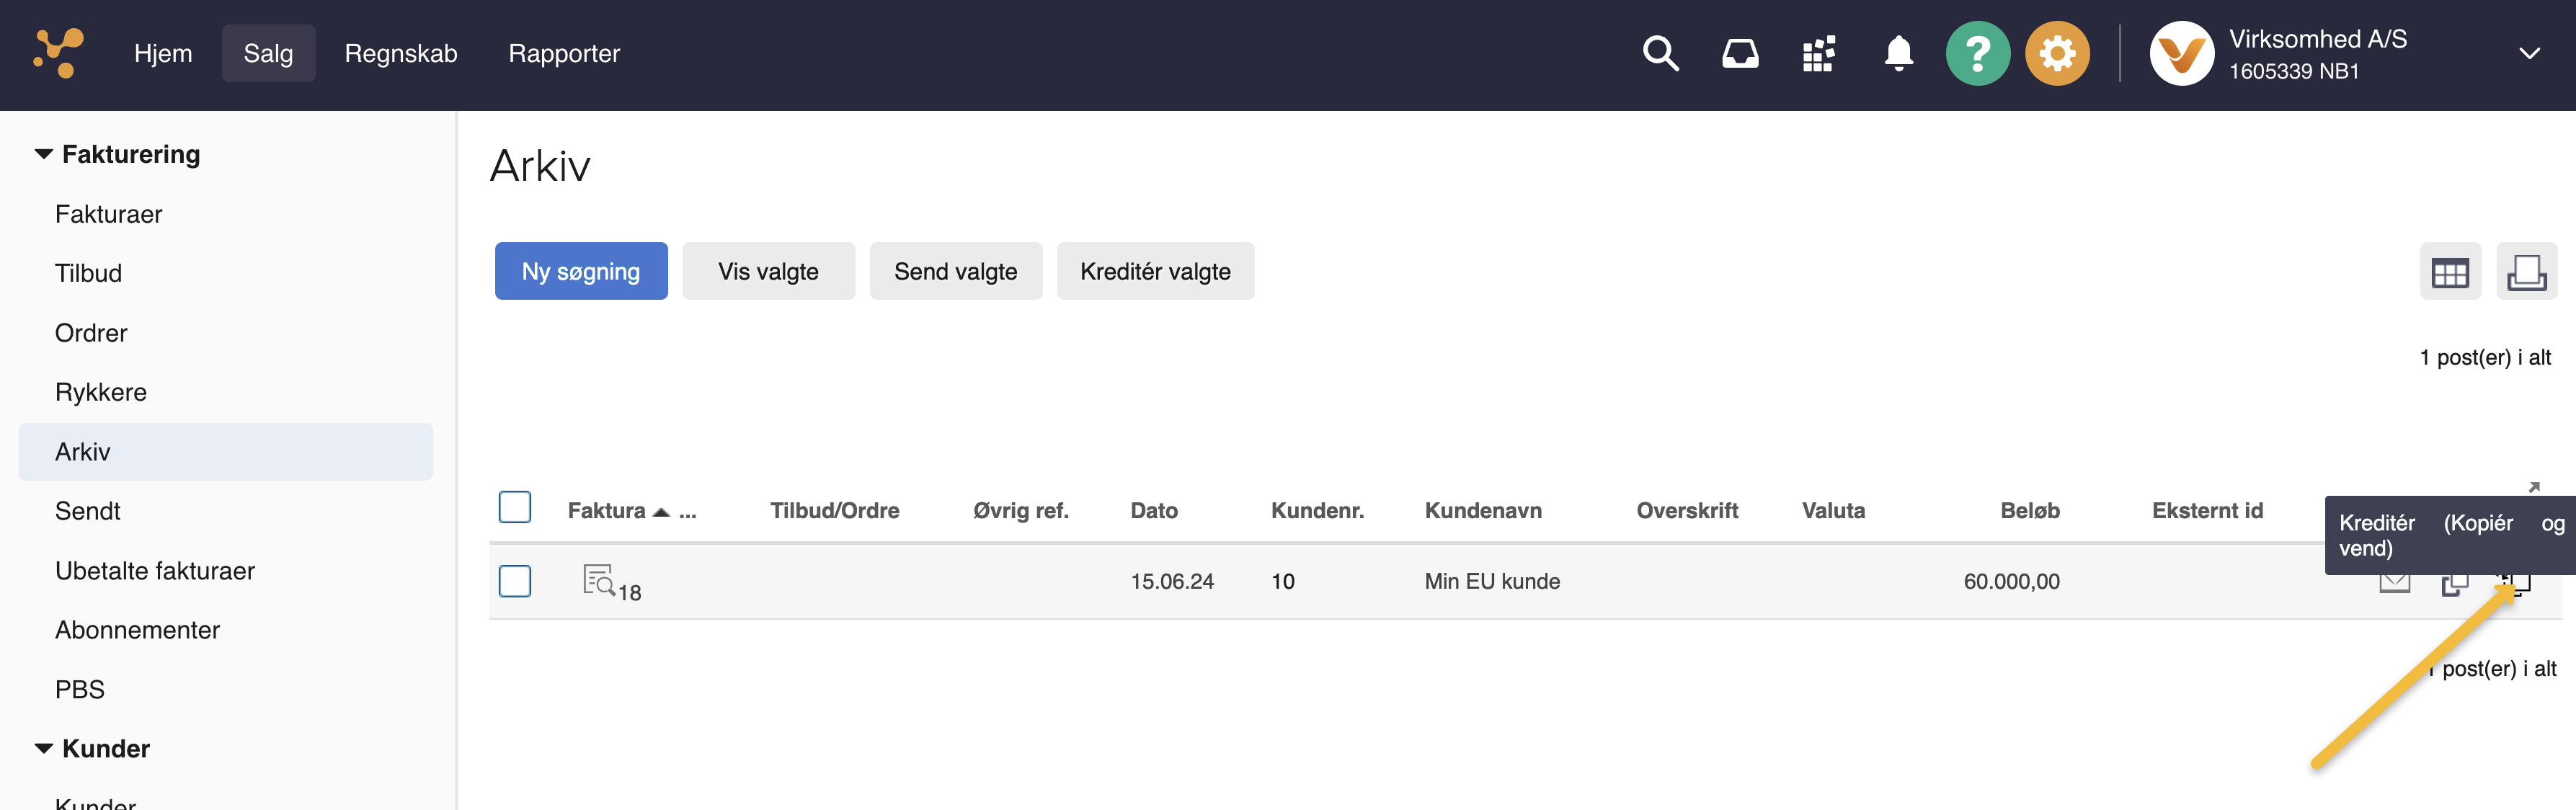Open the apps grid menu

point(1818,53)
